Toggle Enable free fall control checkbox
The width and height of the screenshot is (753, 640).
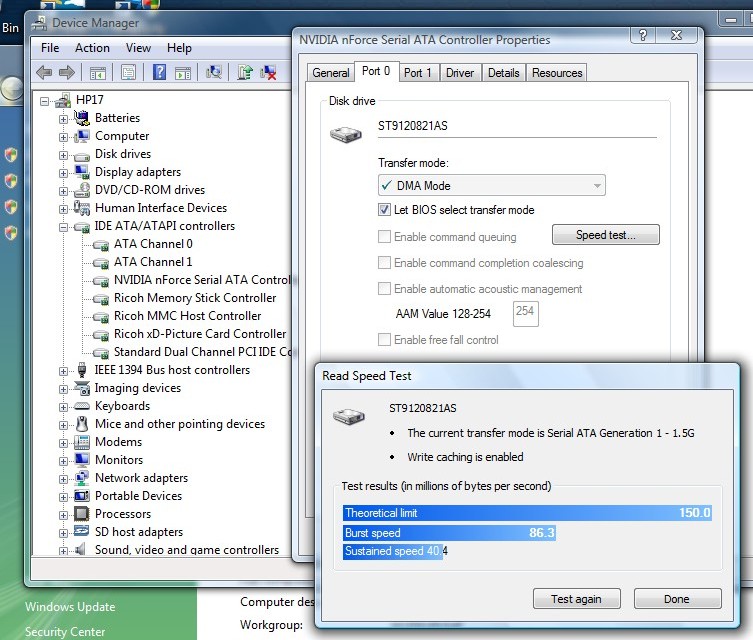[384, 339]
